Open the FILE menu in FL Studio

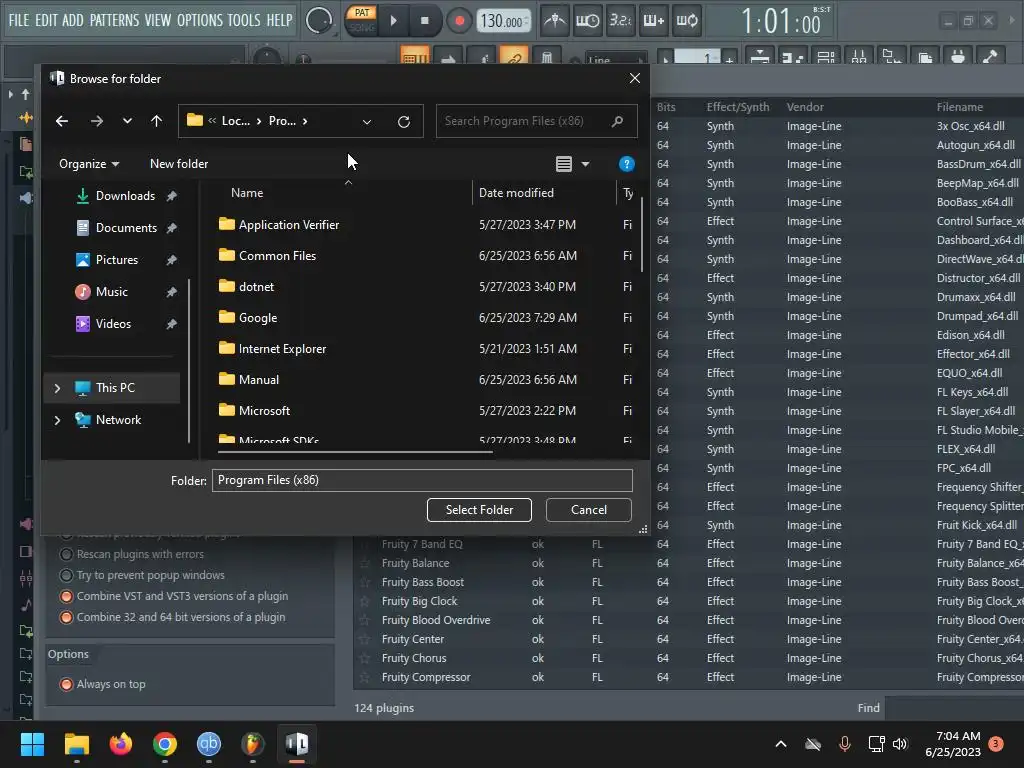click(19, 20)
